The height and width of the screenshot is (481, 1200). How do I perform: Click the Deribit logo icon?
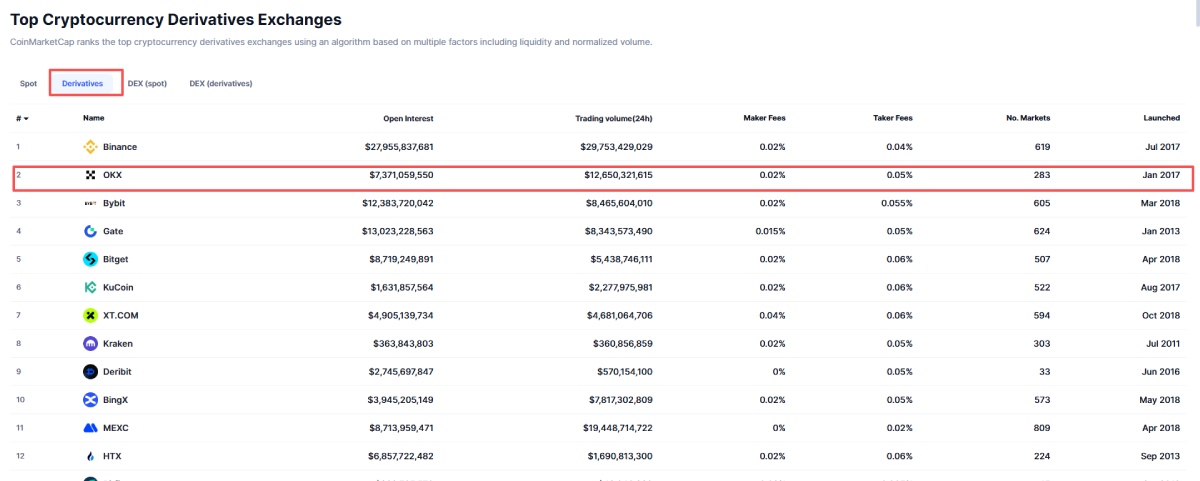pos(90,371)
